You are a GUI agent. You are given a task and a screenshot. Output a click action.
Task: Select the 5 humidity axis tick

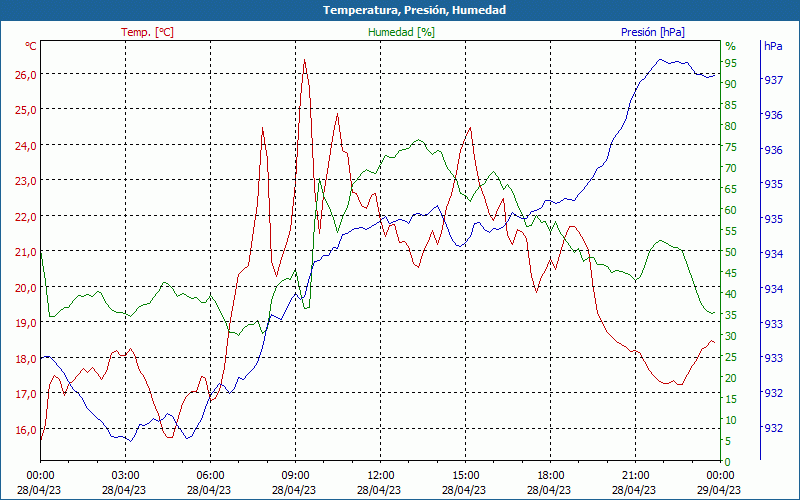[728, 441]
